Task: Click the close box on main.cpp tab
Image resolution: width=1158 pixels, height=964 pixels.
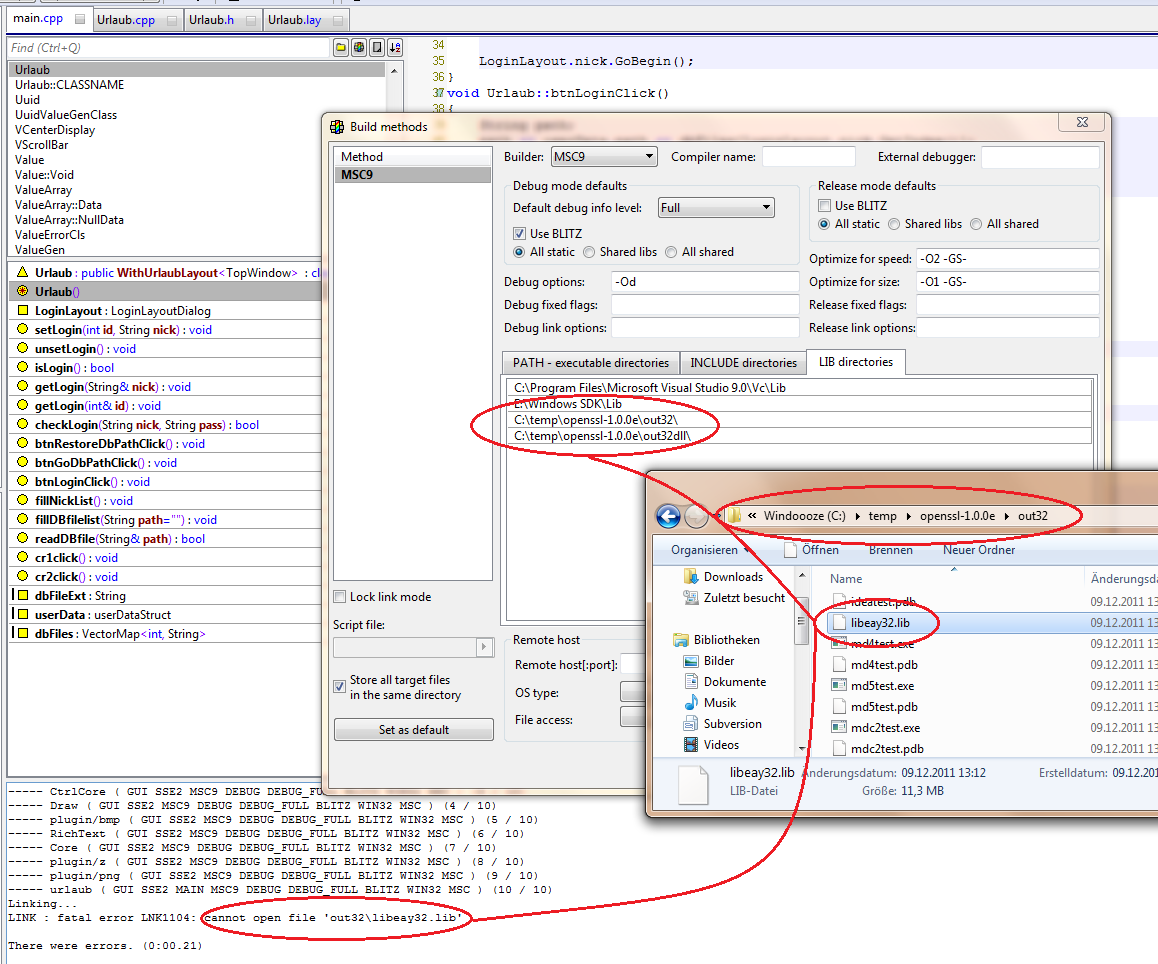Action: coord(80,19)
